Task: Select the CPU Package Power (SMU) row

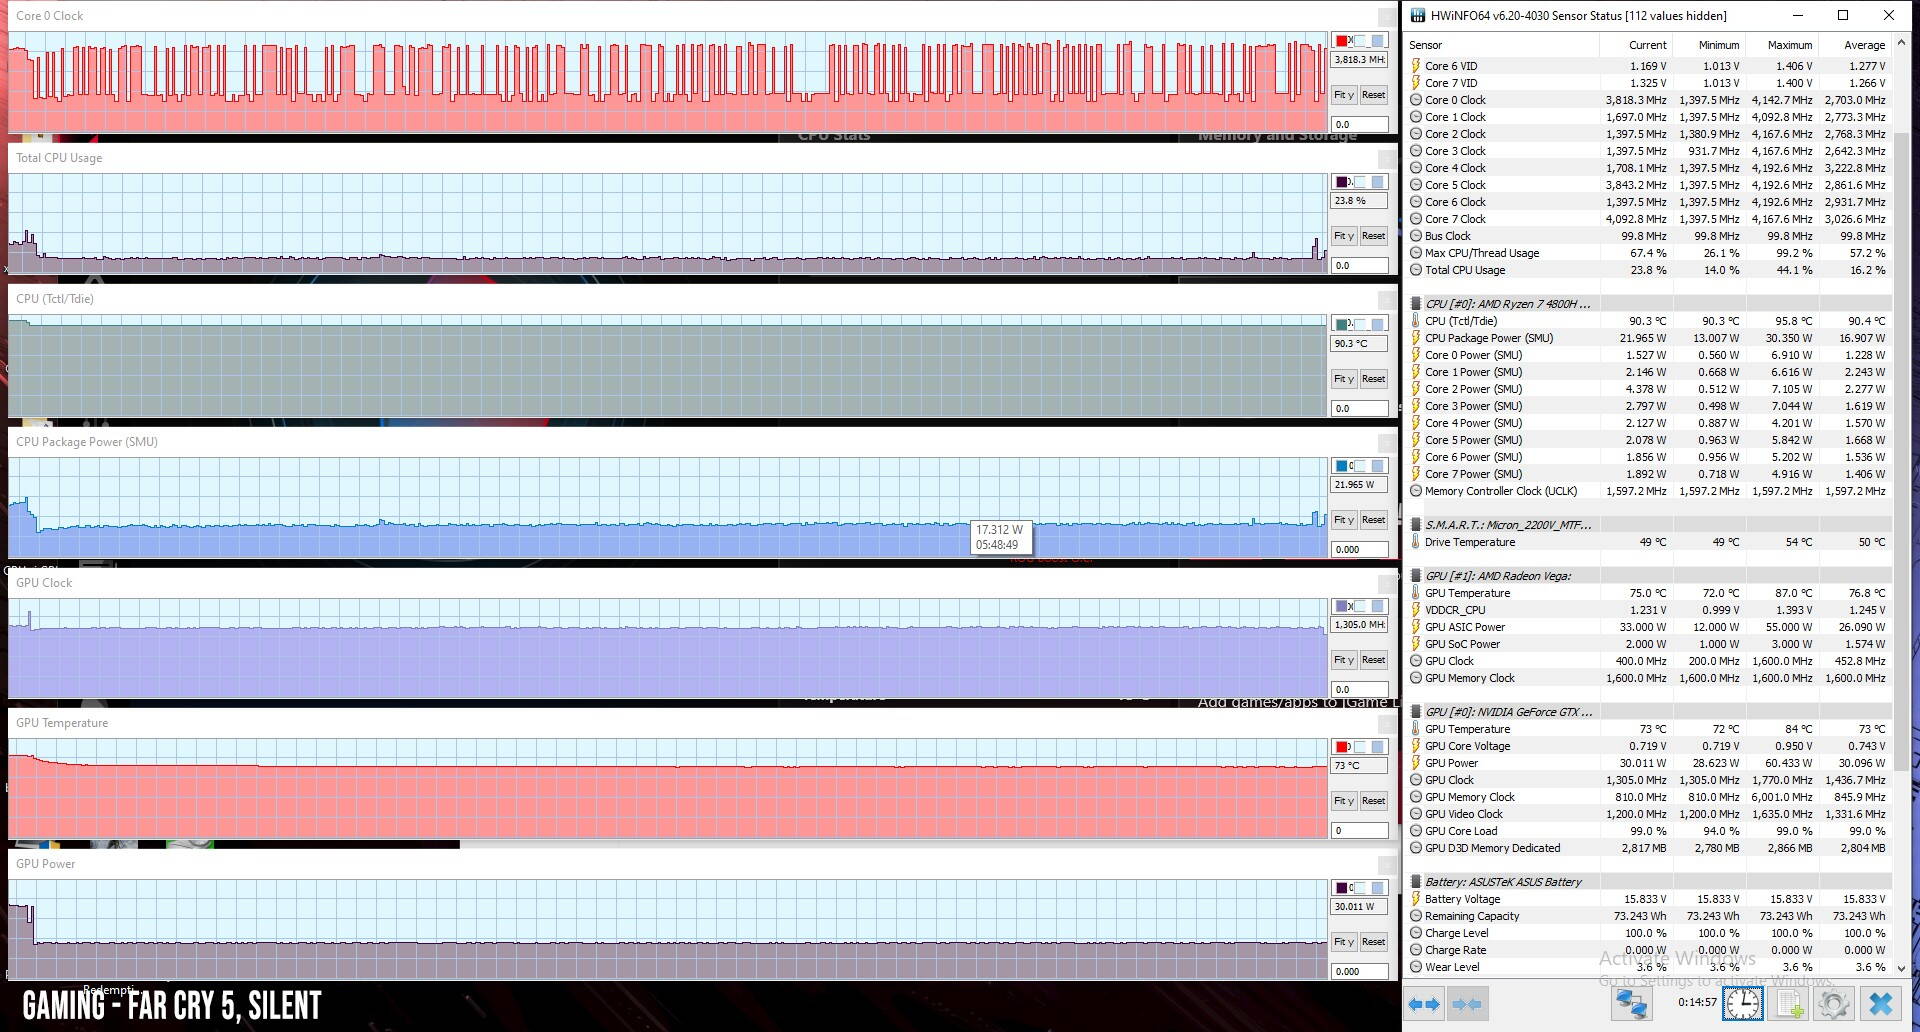Action: [x=1488, y=338]
